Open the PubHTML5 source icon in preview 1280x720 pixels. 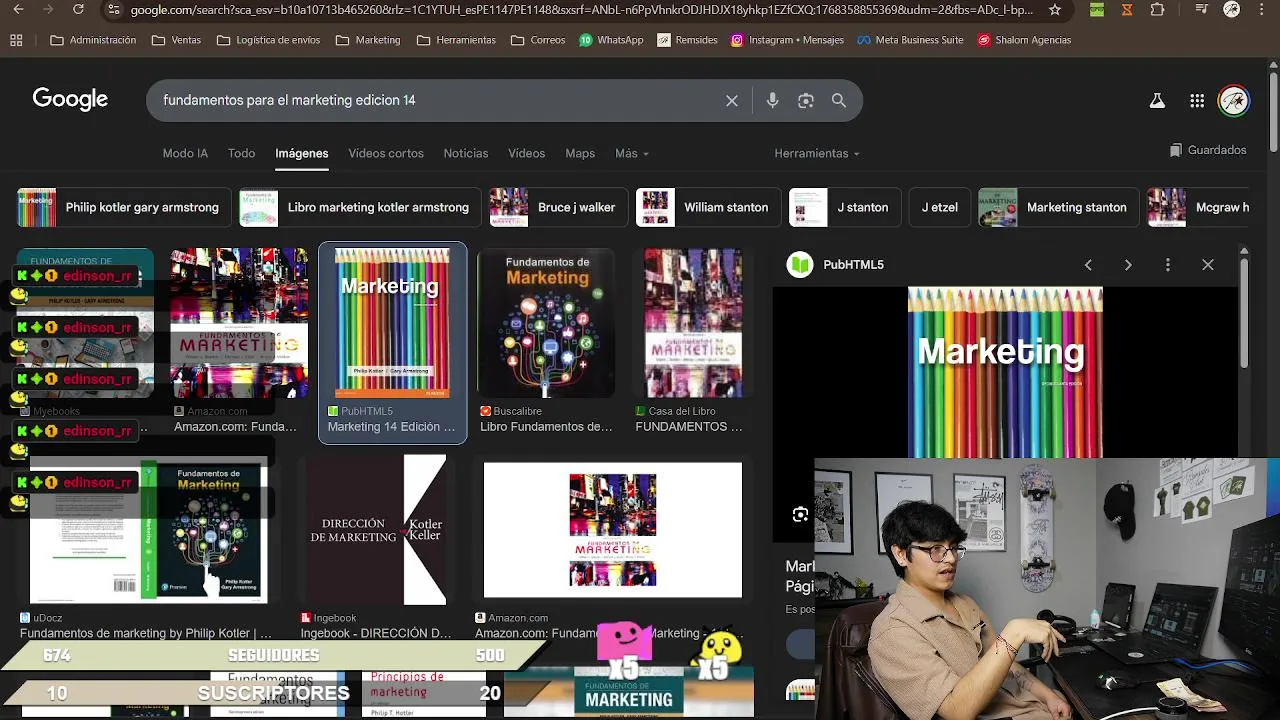pos(800,265)
